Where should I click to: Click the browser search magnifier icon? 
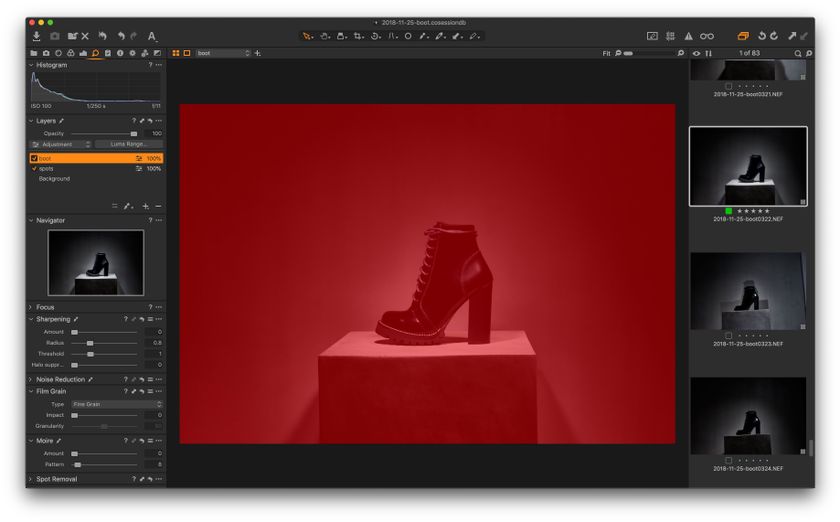(x=798, y=53)
